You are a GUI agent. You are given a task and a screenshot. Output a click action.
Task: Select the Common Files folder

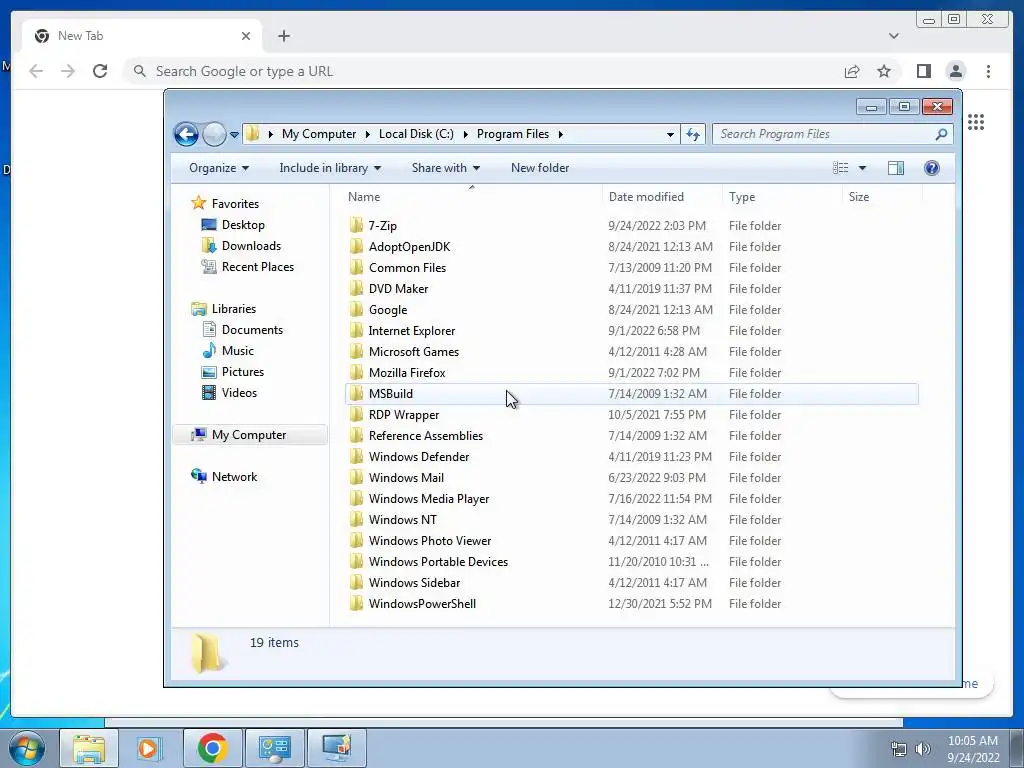coord(407,268)
